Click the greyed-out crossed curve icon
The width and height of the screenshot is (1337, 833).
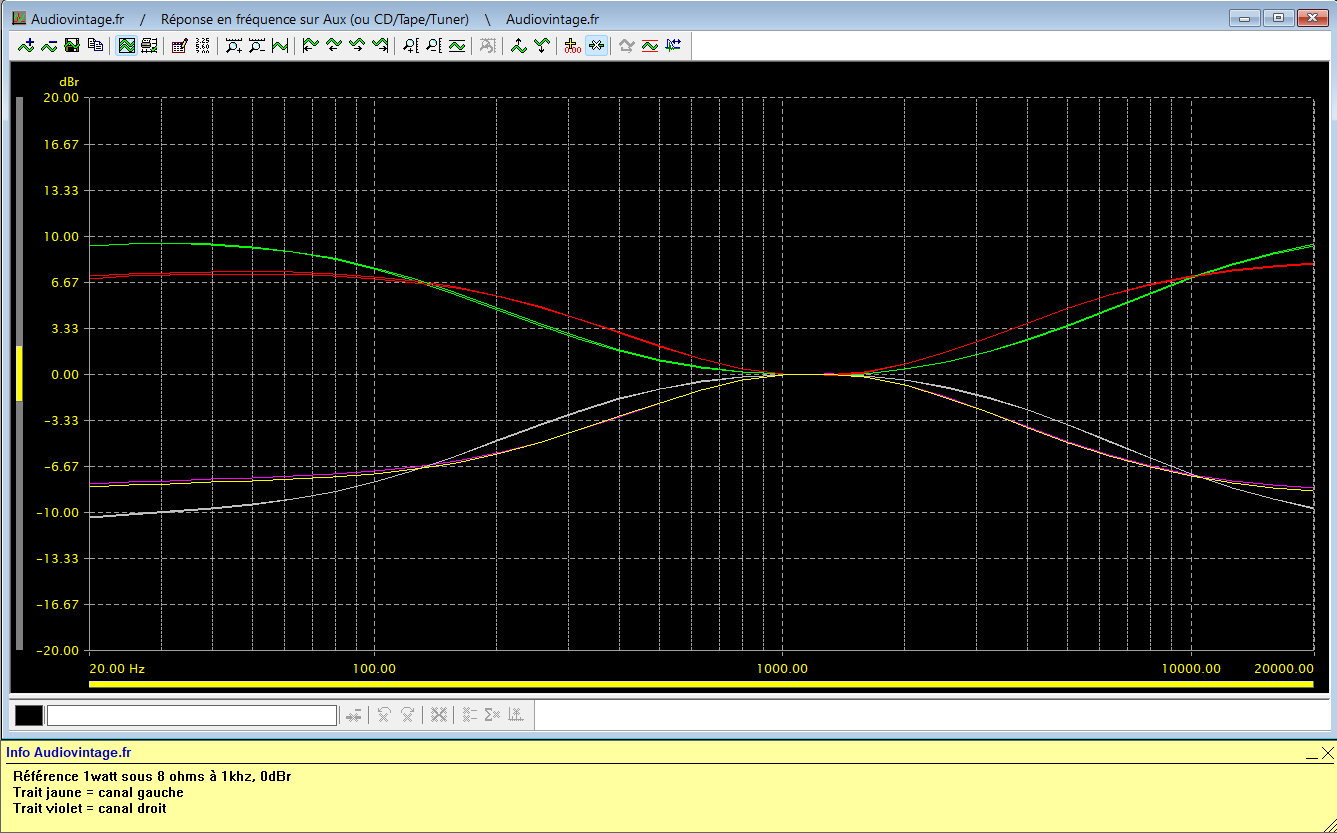(487, 45)
